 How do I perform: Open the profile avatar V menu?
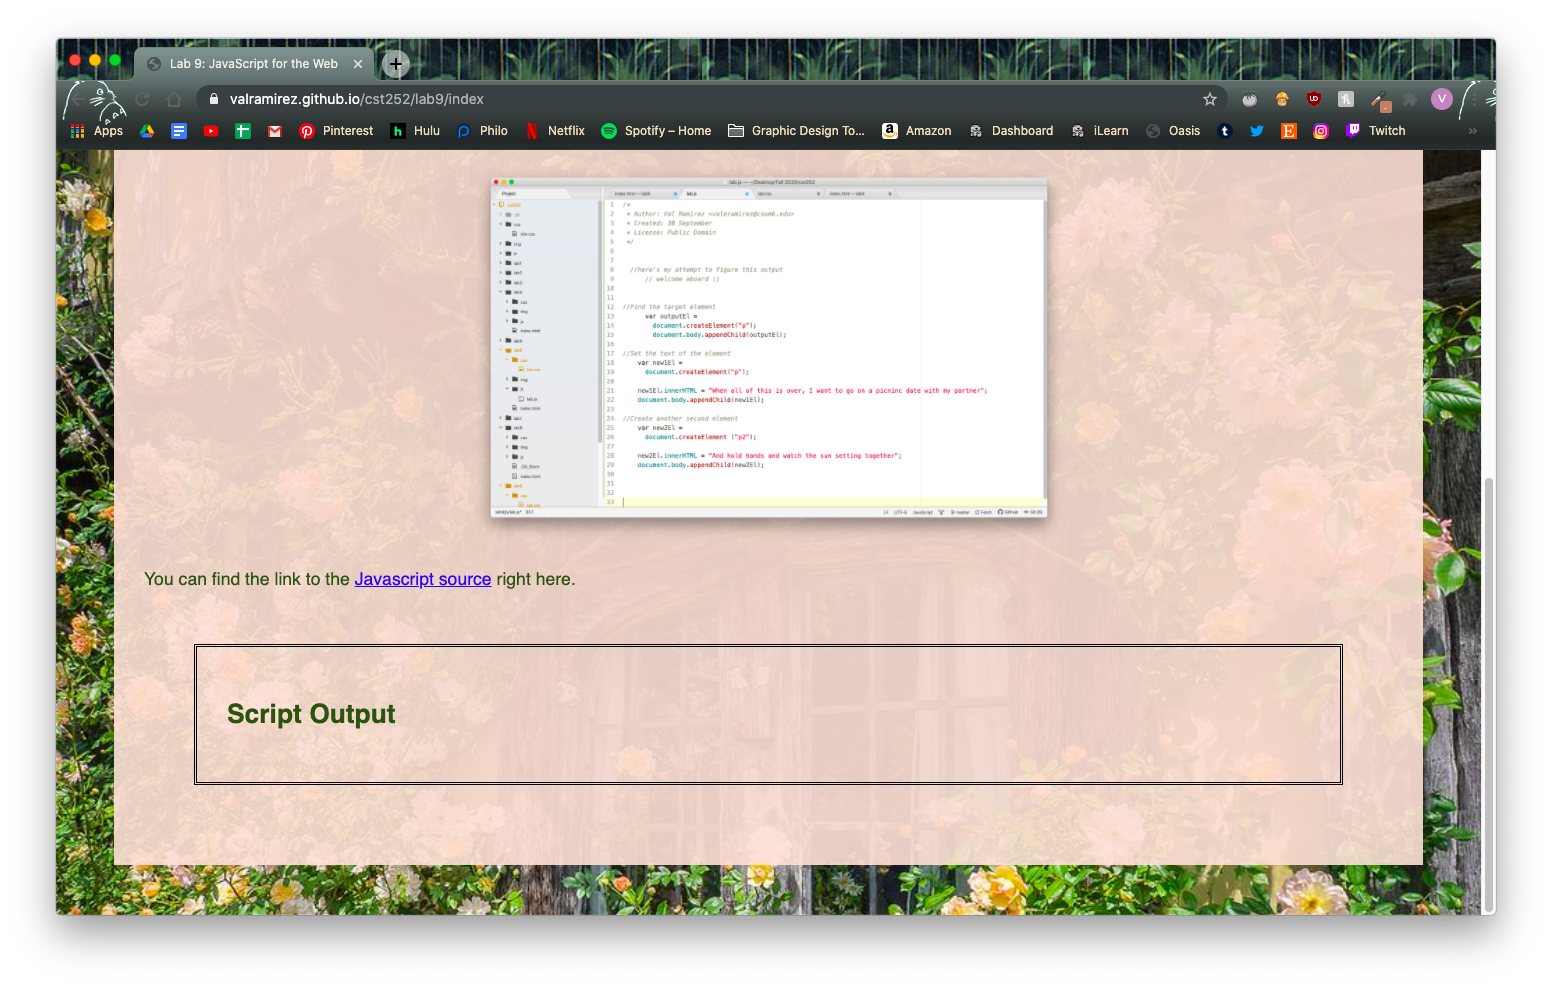(x=1441, y=99)
